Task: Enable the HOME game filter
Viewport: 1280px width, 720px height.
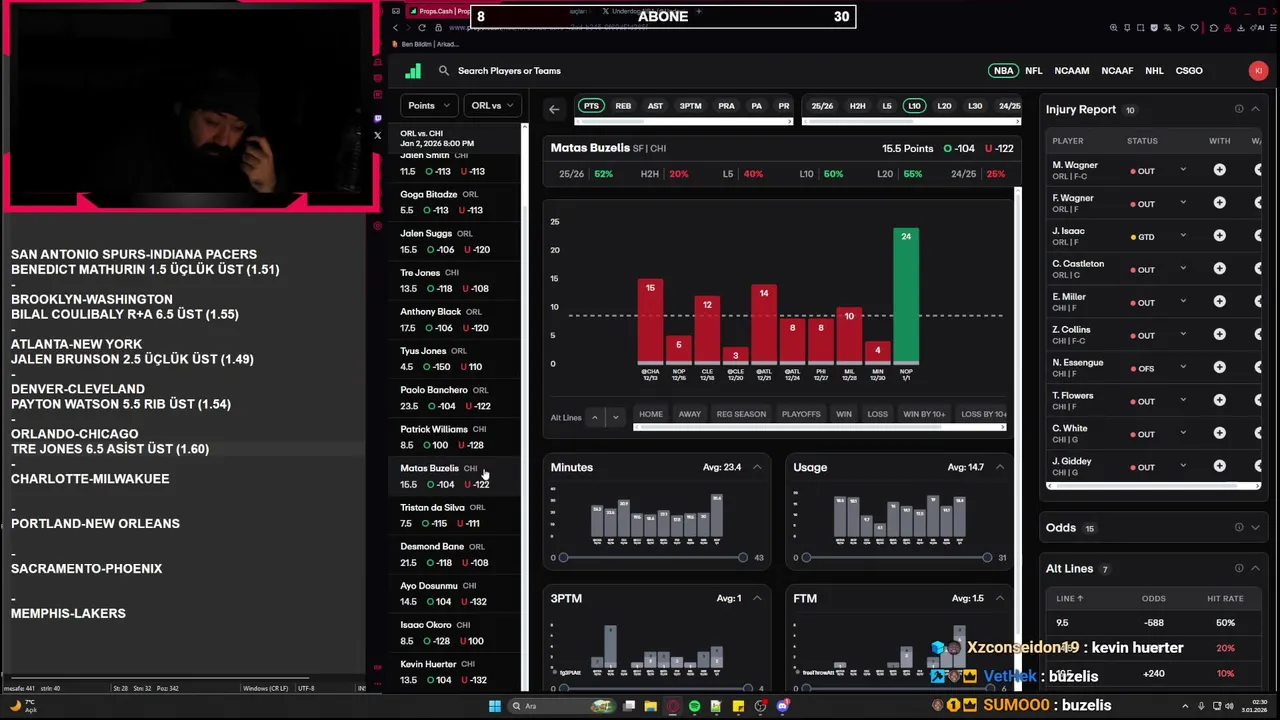Action: coord(651,414)
